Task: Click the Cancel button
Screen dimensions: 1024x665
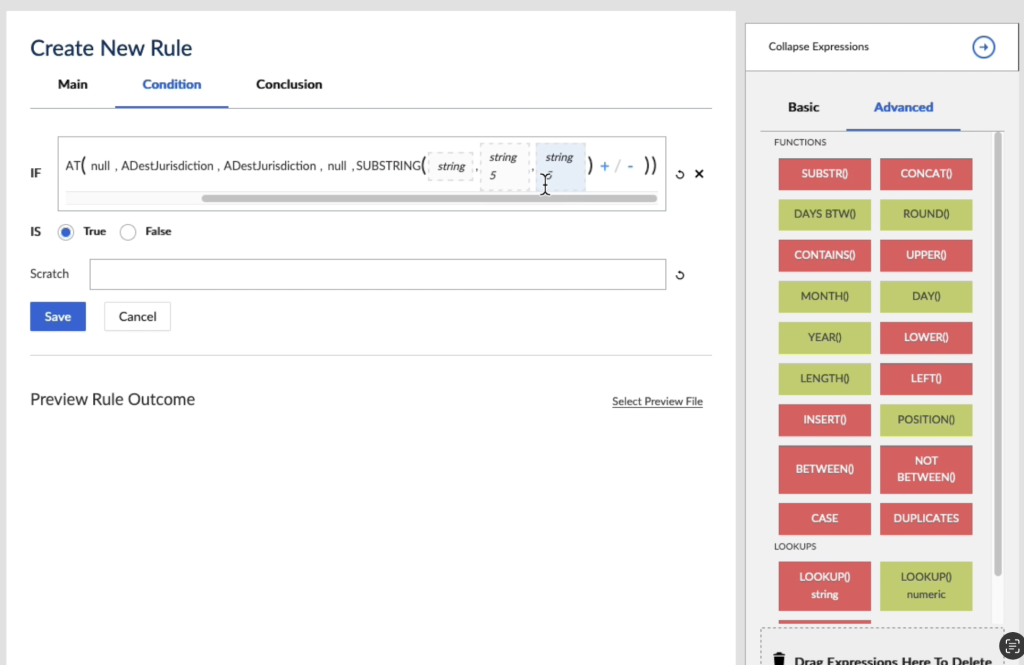Action: pyautogui.click(x=137, y=317)
